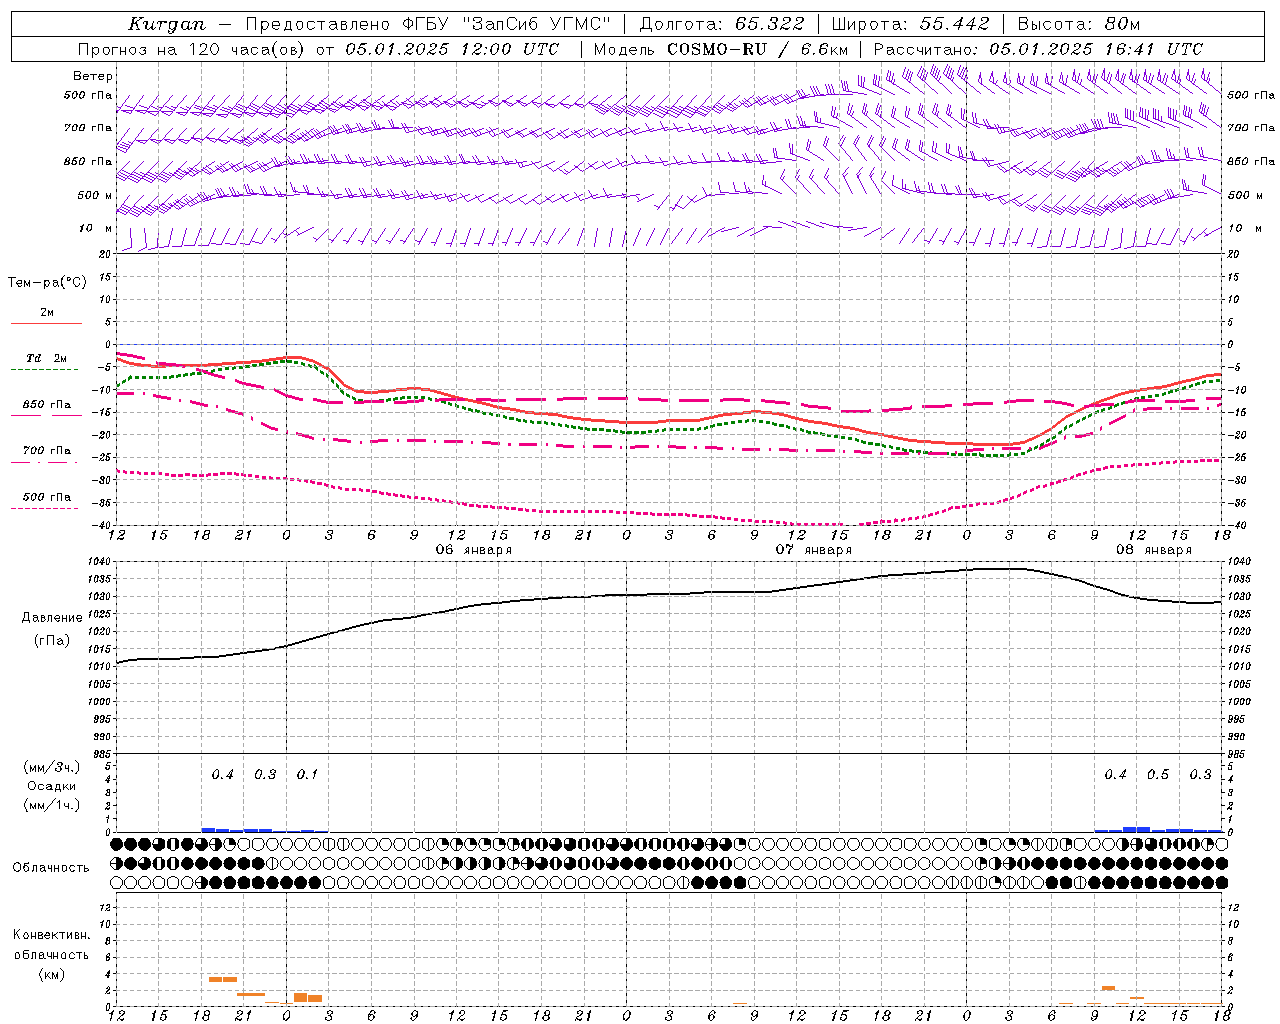Screen dimensions: 1280x1024
Task: Click the "Td 2м" dew point legend entry
Action: point(46,358)
